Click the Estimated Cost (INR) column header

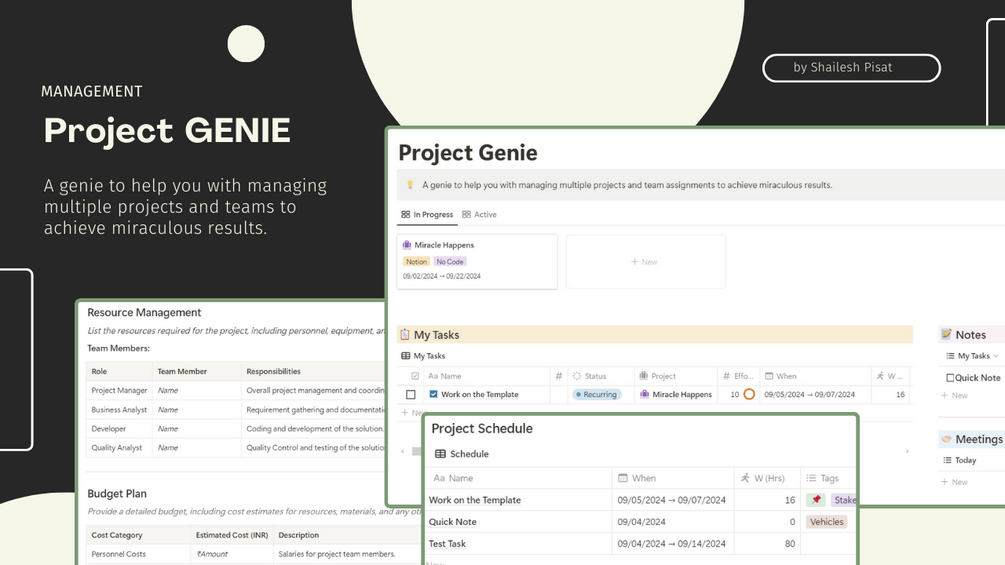[232, 535]
